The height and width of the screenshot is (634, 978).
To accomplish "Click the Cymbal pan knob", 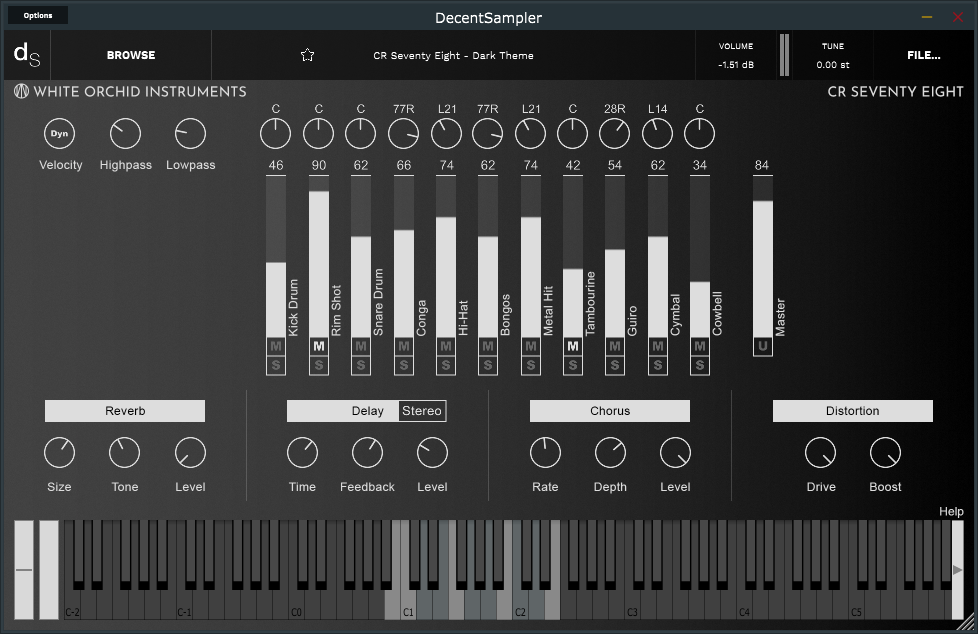I will coord(657,134).
